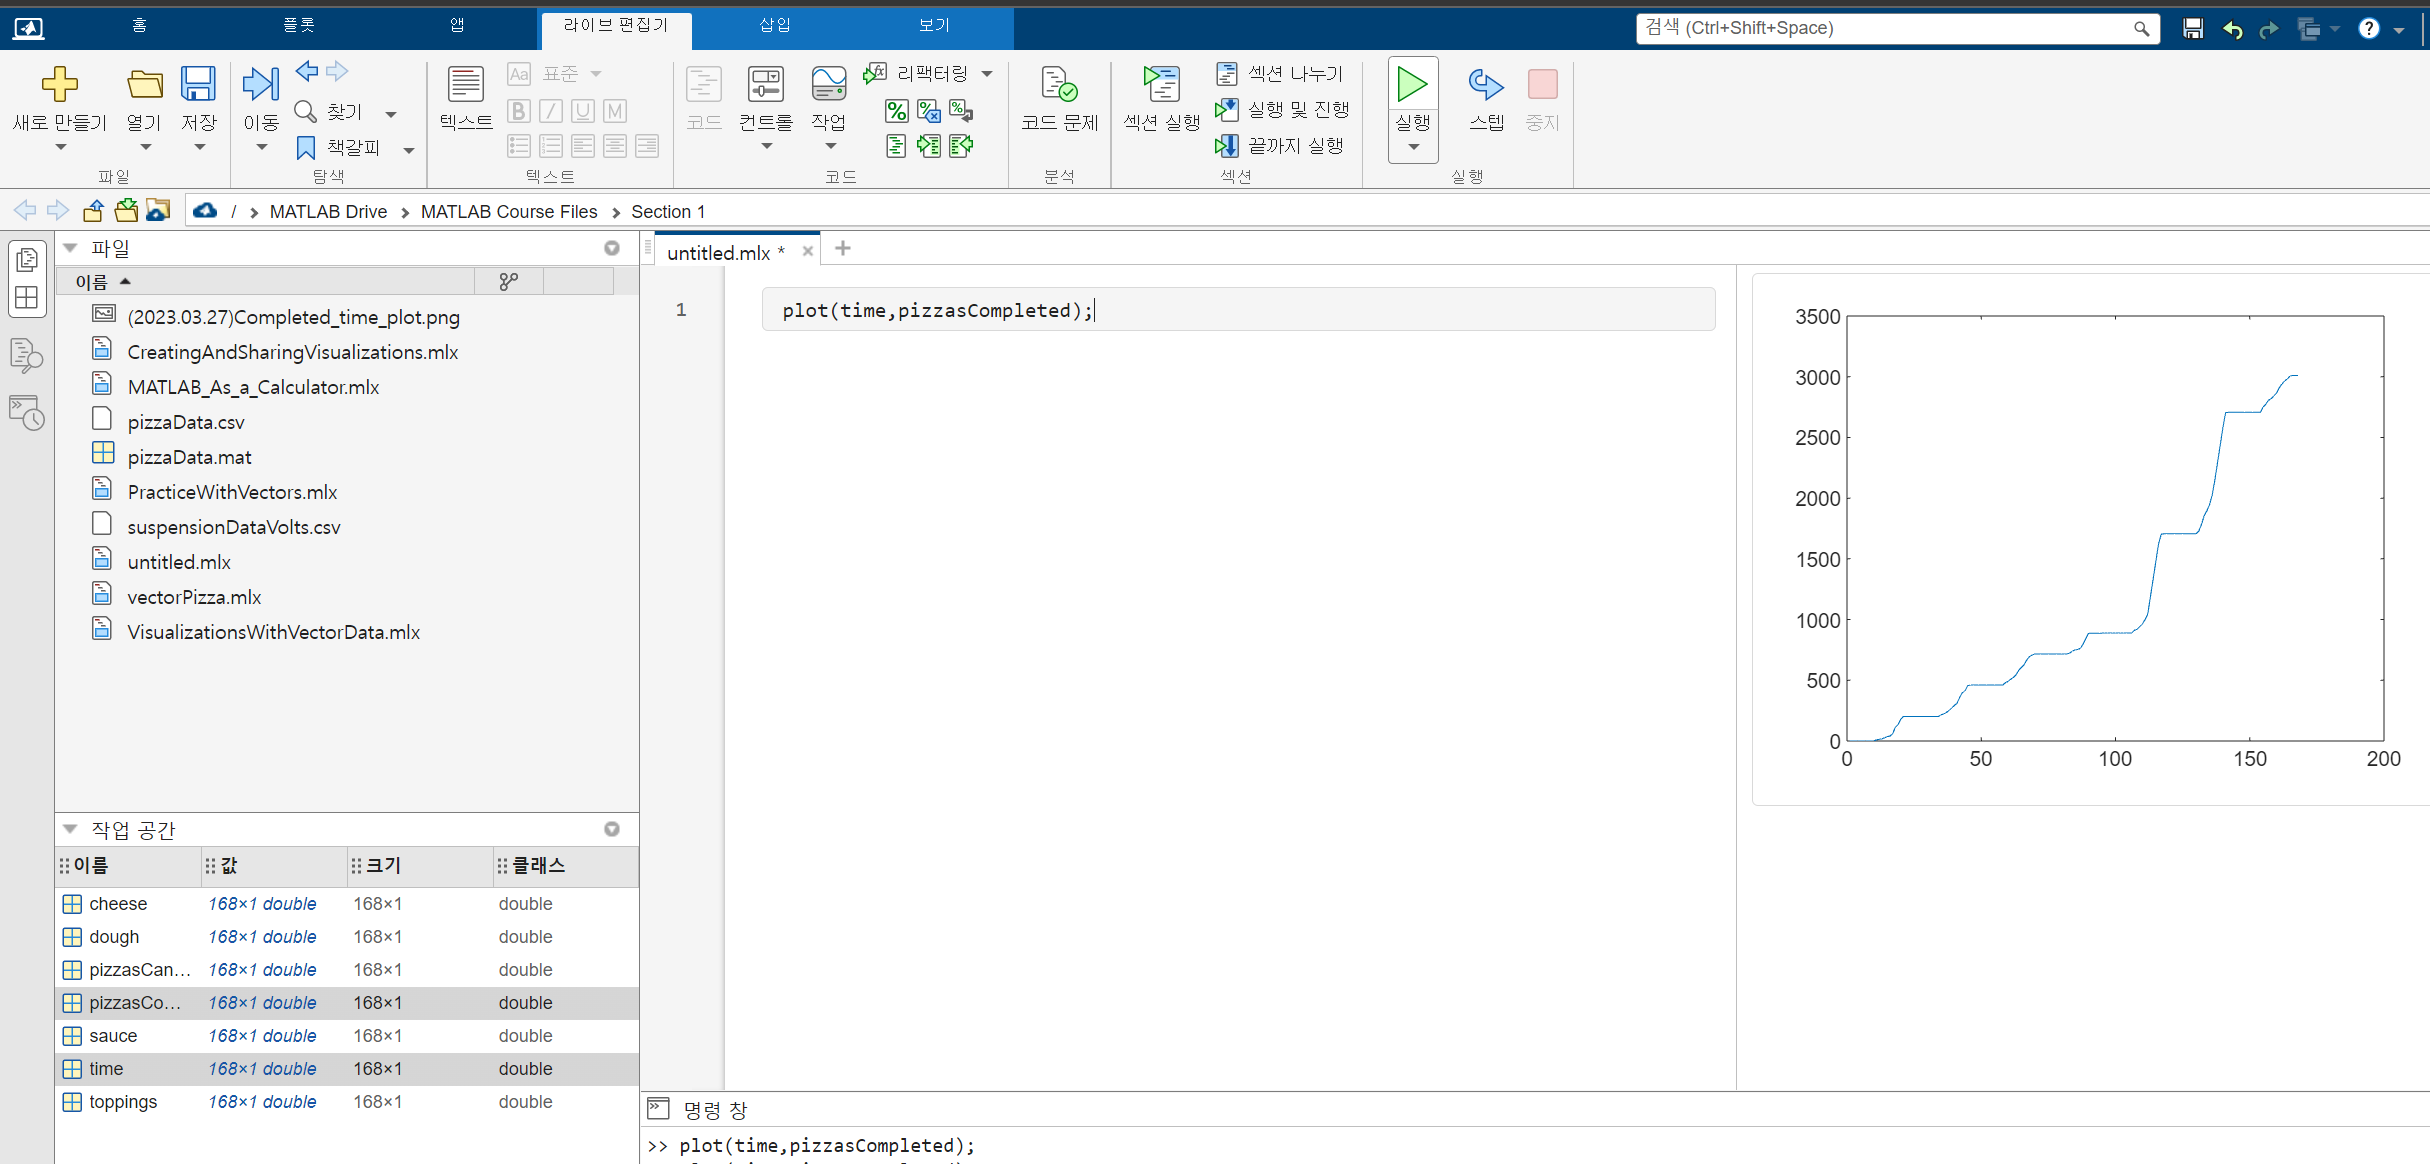Collapse the Workspace panel
Screen dimensions: 2430x1164
tap(70, 829)
